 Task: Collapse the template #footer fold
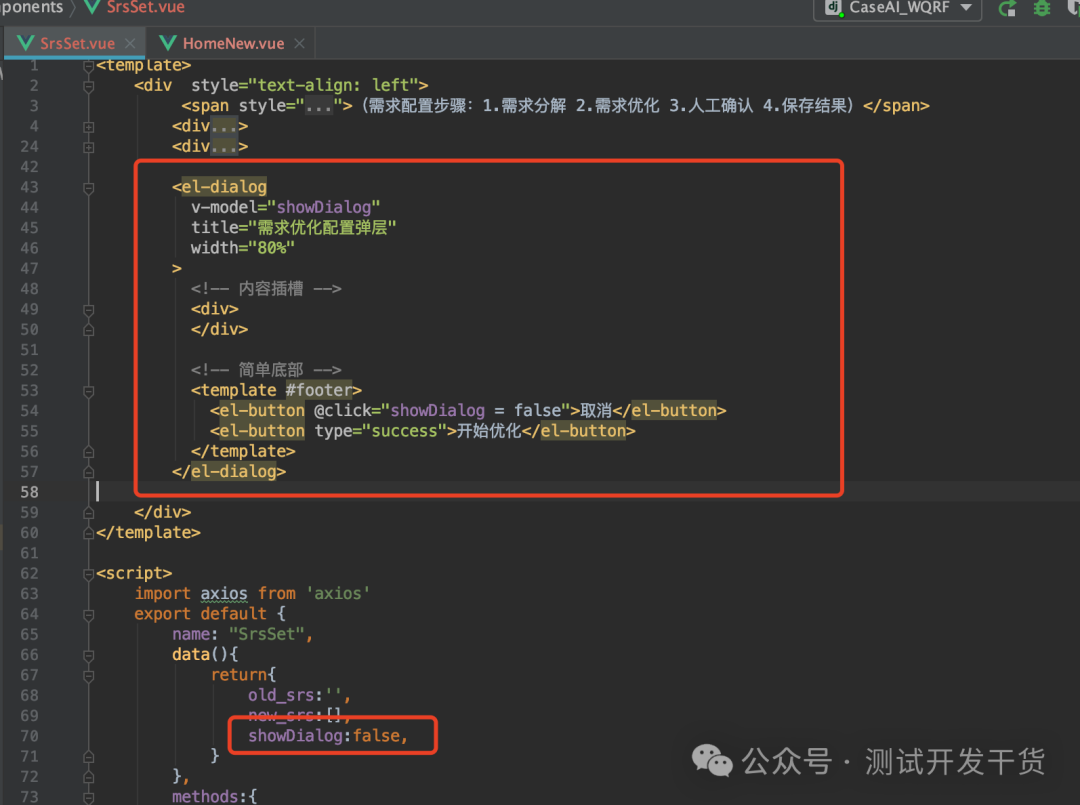pos(88,390)
